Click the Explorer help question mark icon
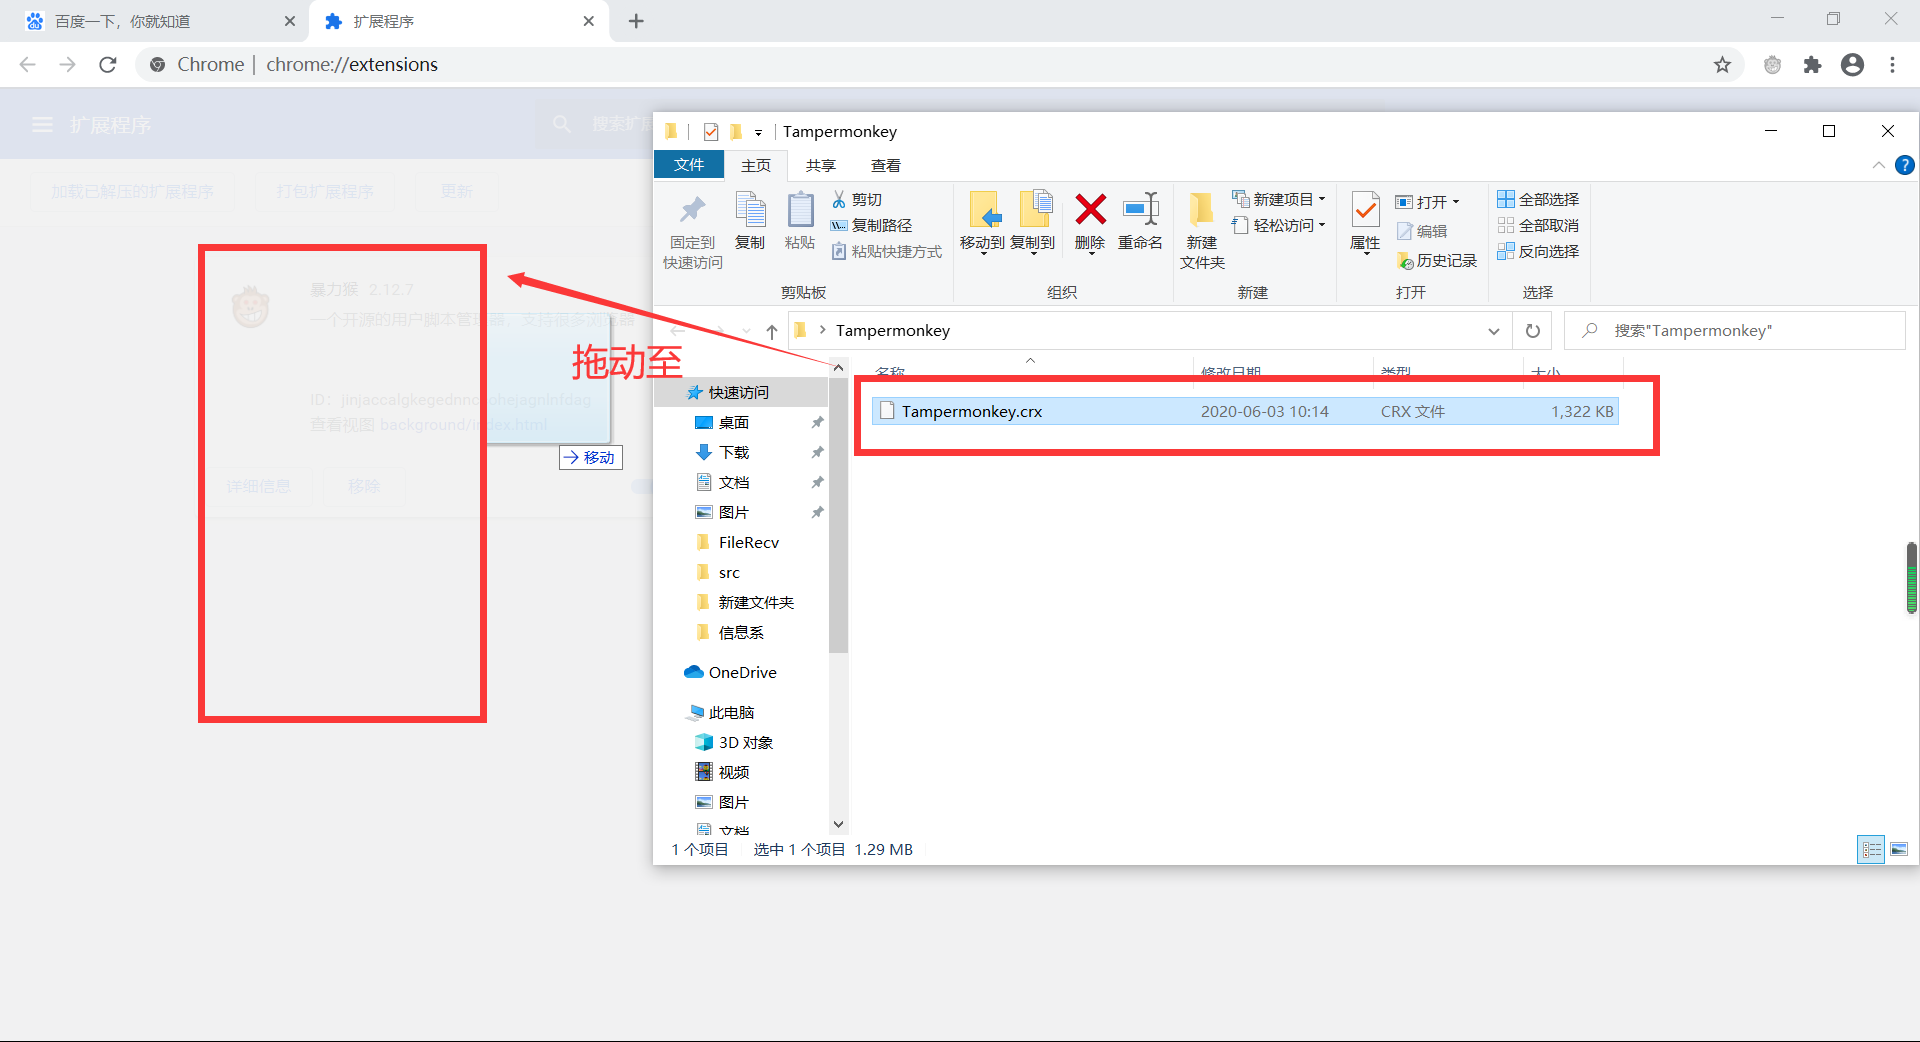Viewport: 1920px width, 1042px height. (x=1904, y=165)
